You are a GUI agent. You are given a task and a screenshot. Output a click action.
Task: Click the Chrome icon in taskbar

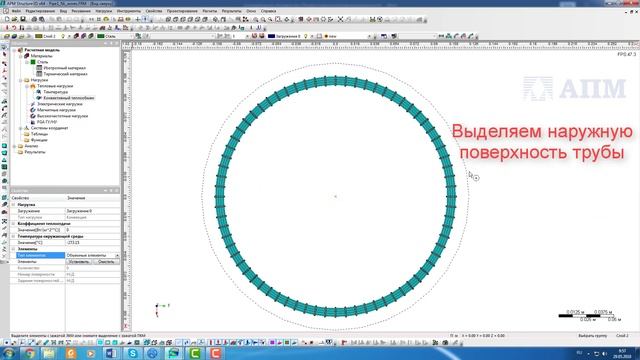[x=29, y=353]
